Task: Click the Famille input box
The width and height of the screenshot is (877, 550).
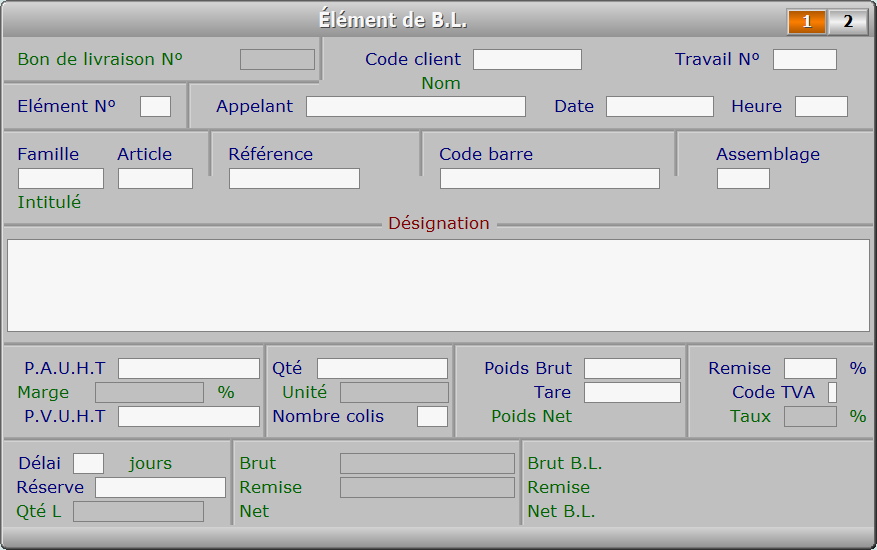Action: pos(61,178)
